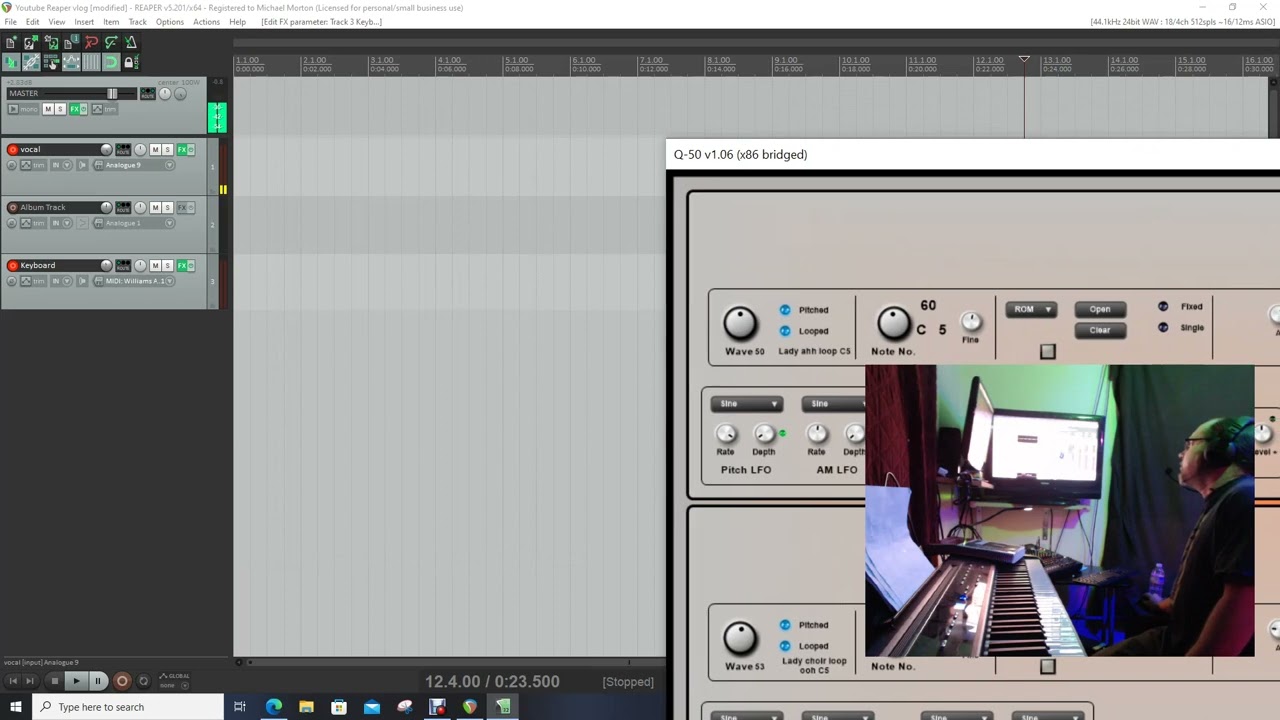Toggle record arm on the Keyboard track

click(x=13, y=266)
